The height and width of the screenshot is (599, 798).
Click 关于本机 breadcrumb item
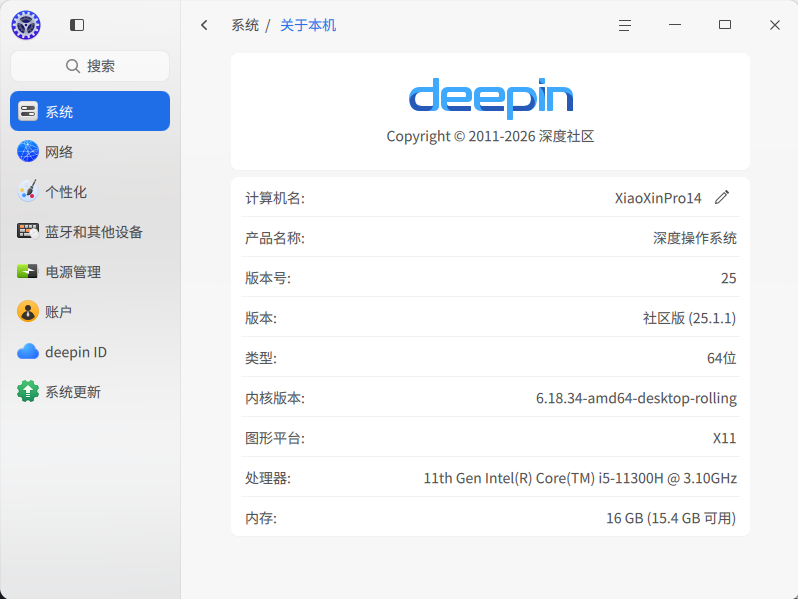[308, 25]
